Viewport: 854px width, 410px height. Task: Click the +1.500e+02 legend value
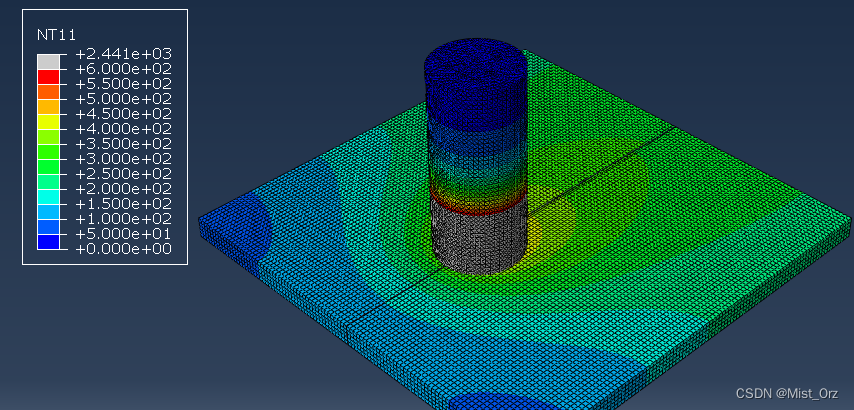[123, 204]
